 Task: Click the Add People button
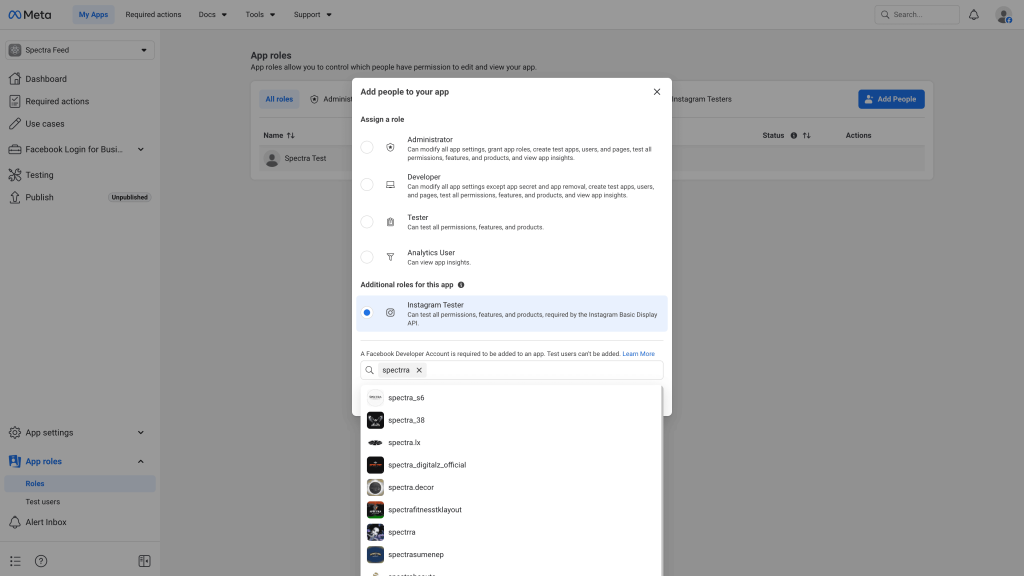(891, 99)
